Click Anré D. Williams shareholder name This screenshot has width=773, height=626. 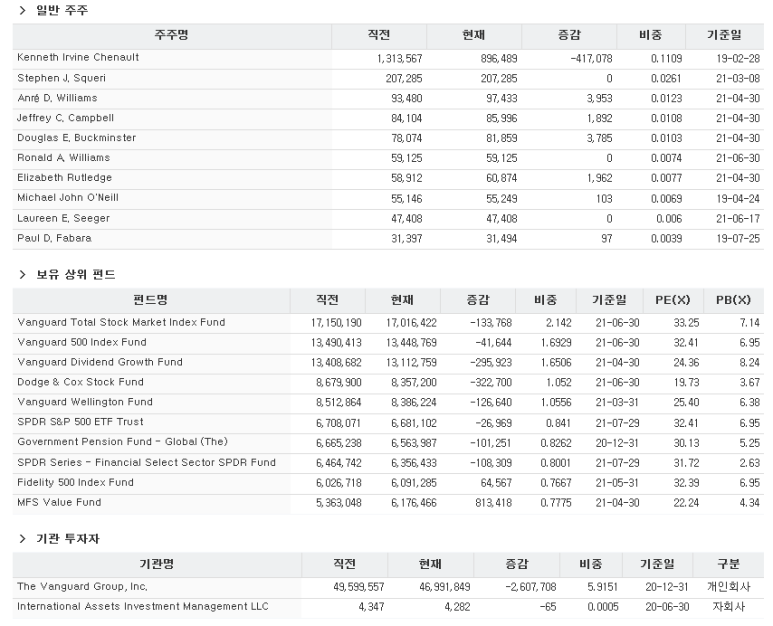pyautogui.click(x=57, y=98)
